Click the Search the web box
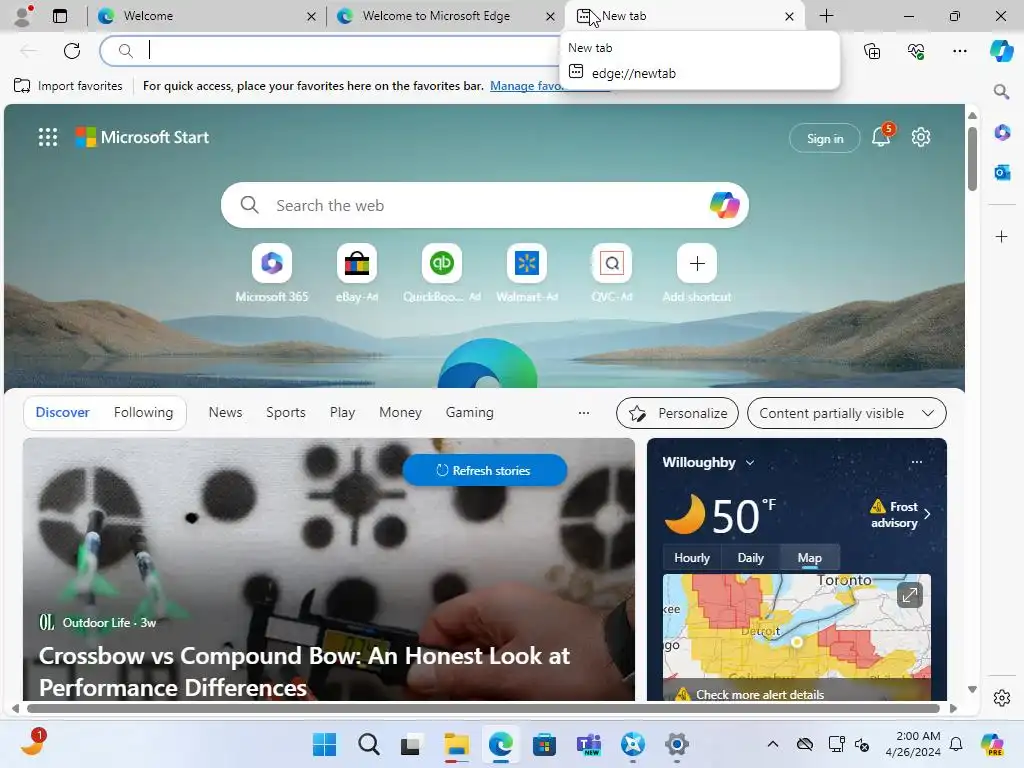This screenshot has height=768, width=1024. coord(485,205)
